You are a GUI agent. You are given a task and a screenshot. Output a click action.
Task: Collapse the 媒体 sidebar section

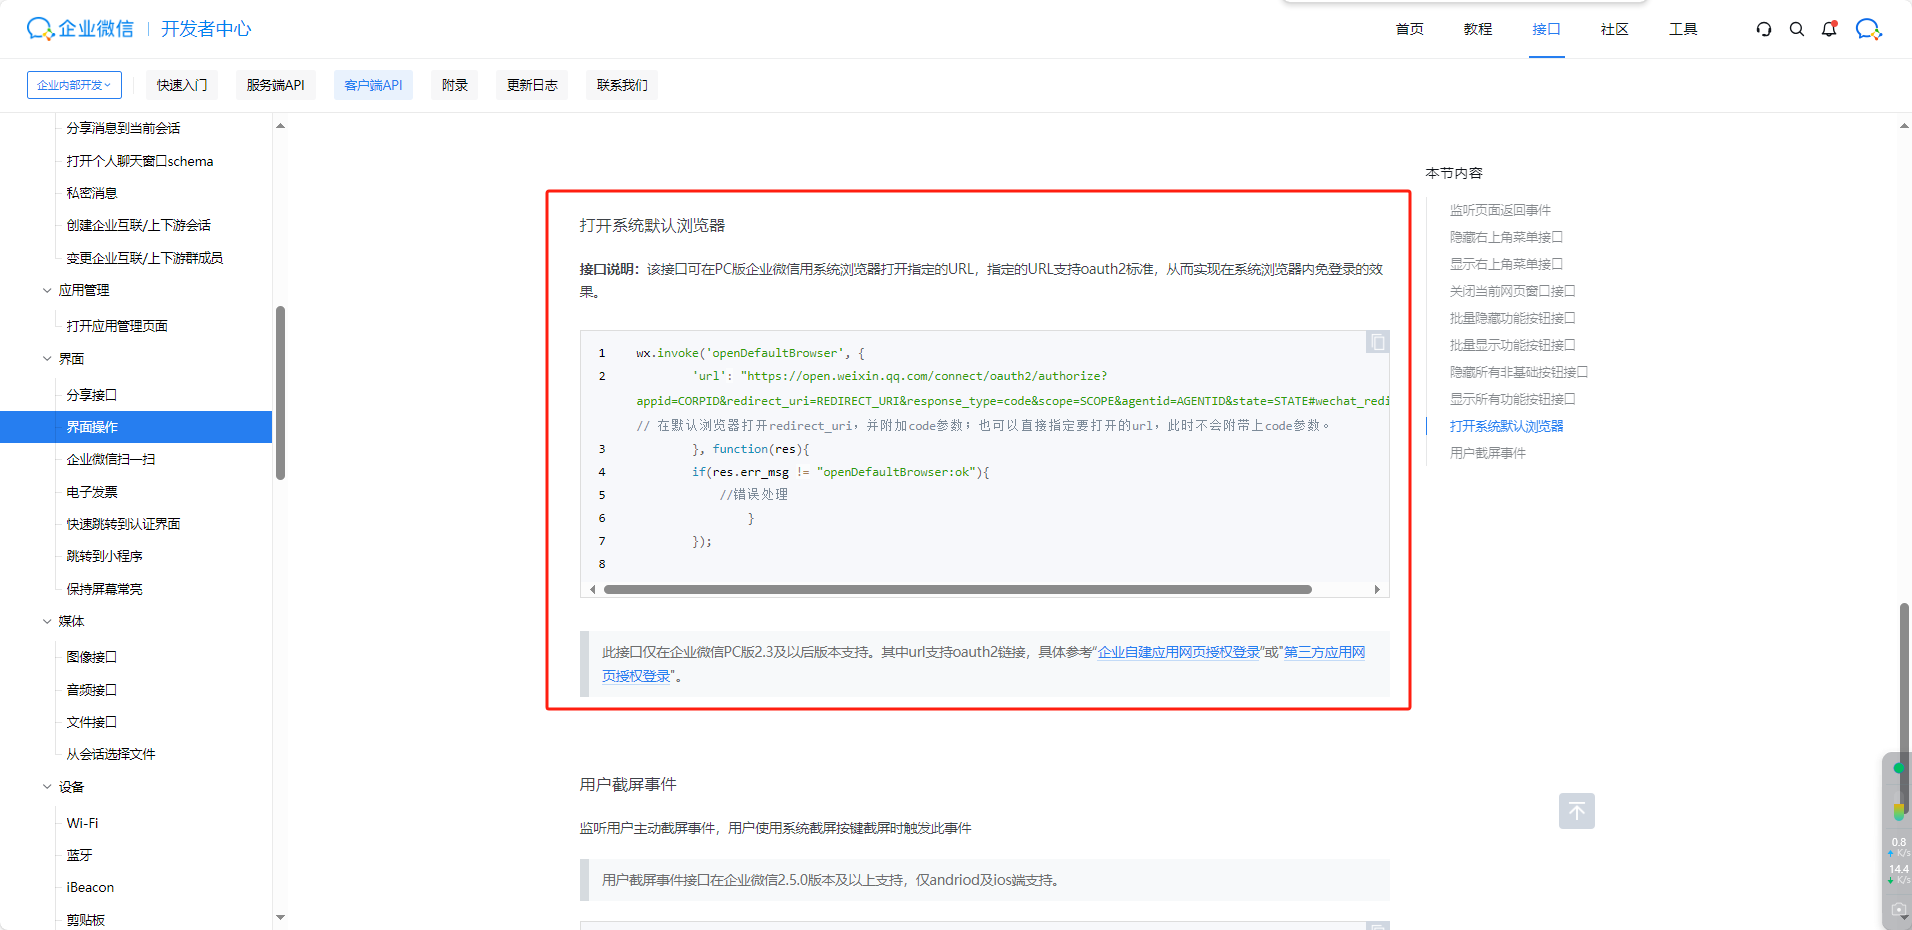click(x=46, y=621)
